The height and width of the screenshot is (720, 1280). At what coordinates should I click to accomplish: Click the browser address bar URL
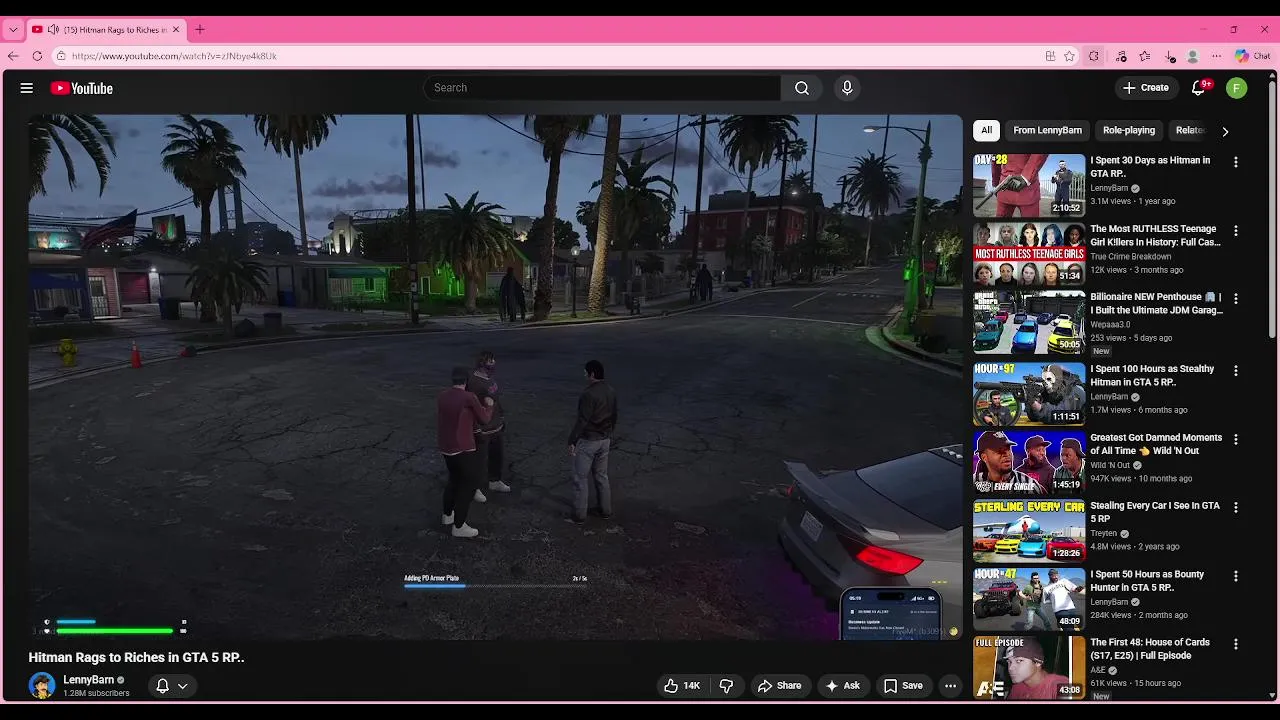(x=174, y=56)
